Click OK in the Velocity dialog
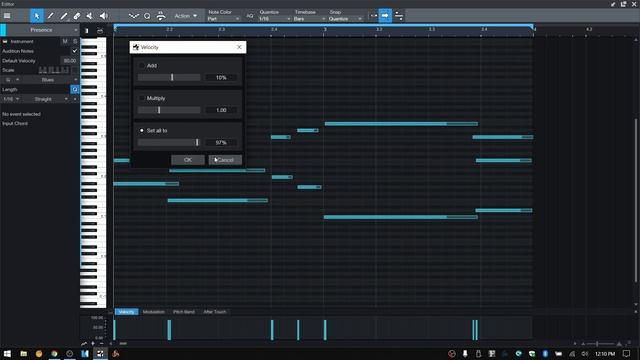The image size is (640, 360). (x=188, y=160)
